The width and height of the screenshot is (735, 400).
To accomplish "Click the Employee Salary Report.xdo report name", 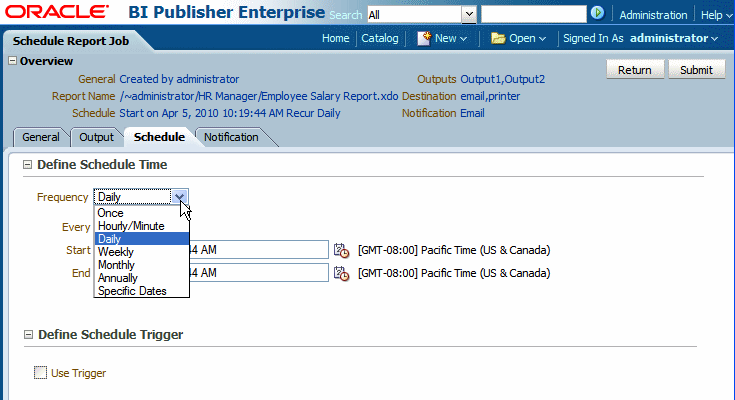I will [259, 96].
